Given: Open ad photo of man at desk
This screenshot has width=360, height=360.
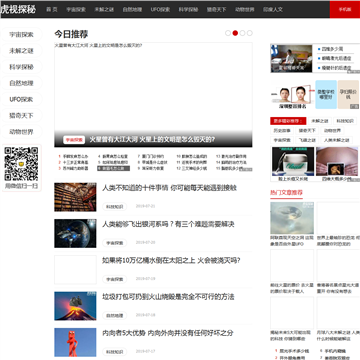Looking at the screenshot, I should 291,58.
